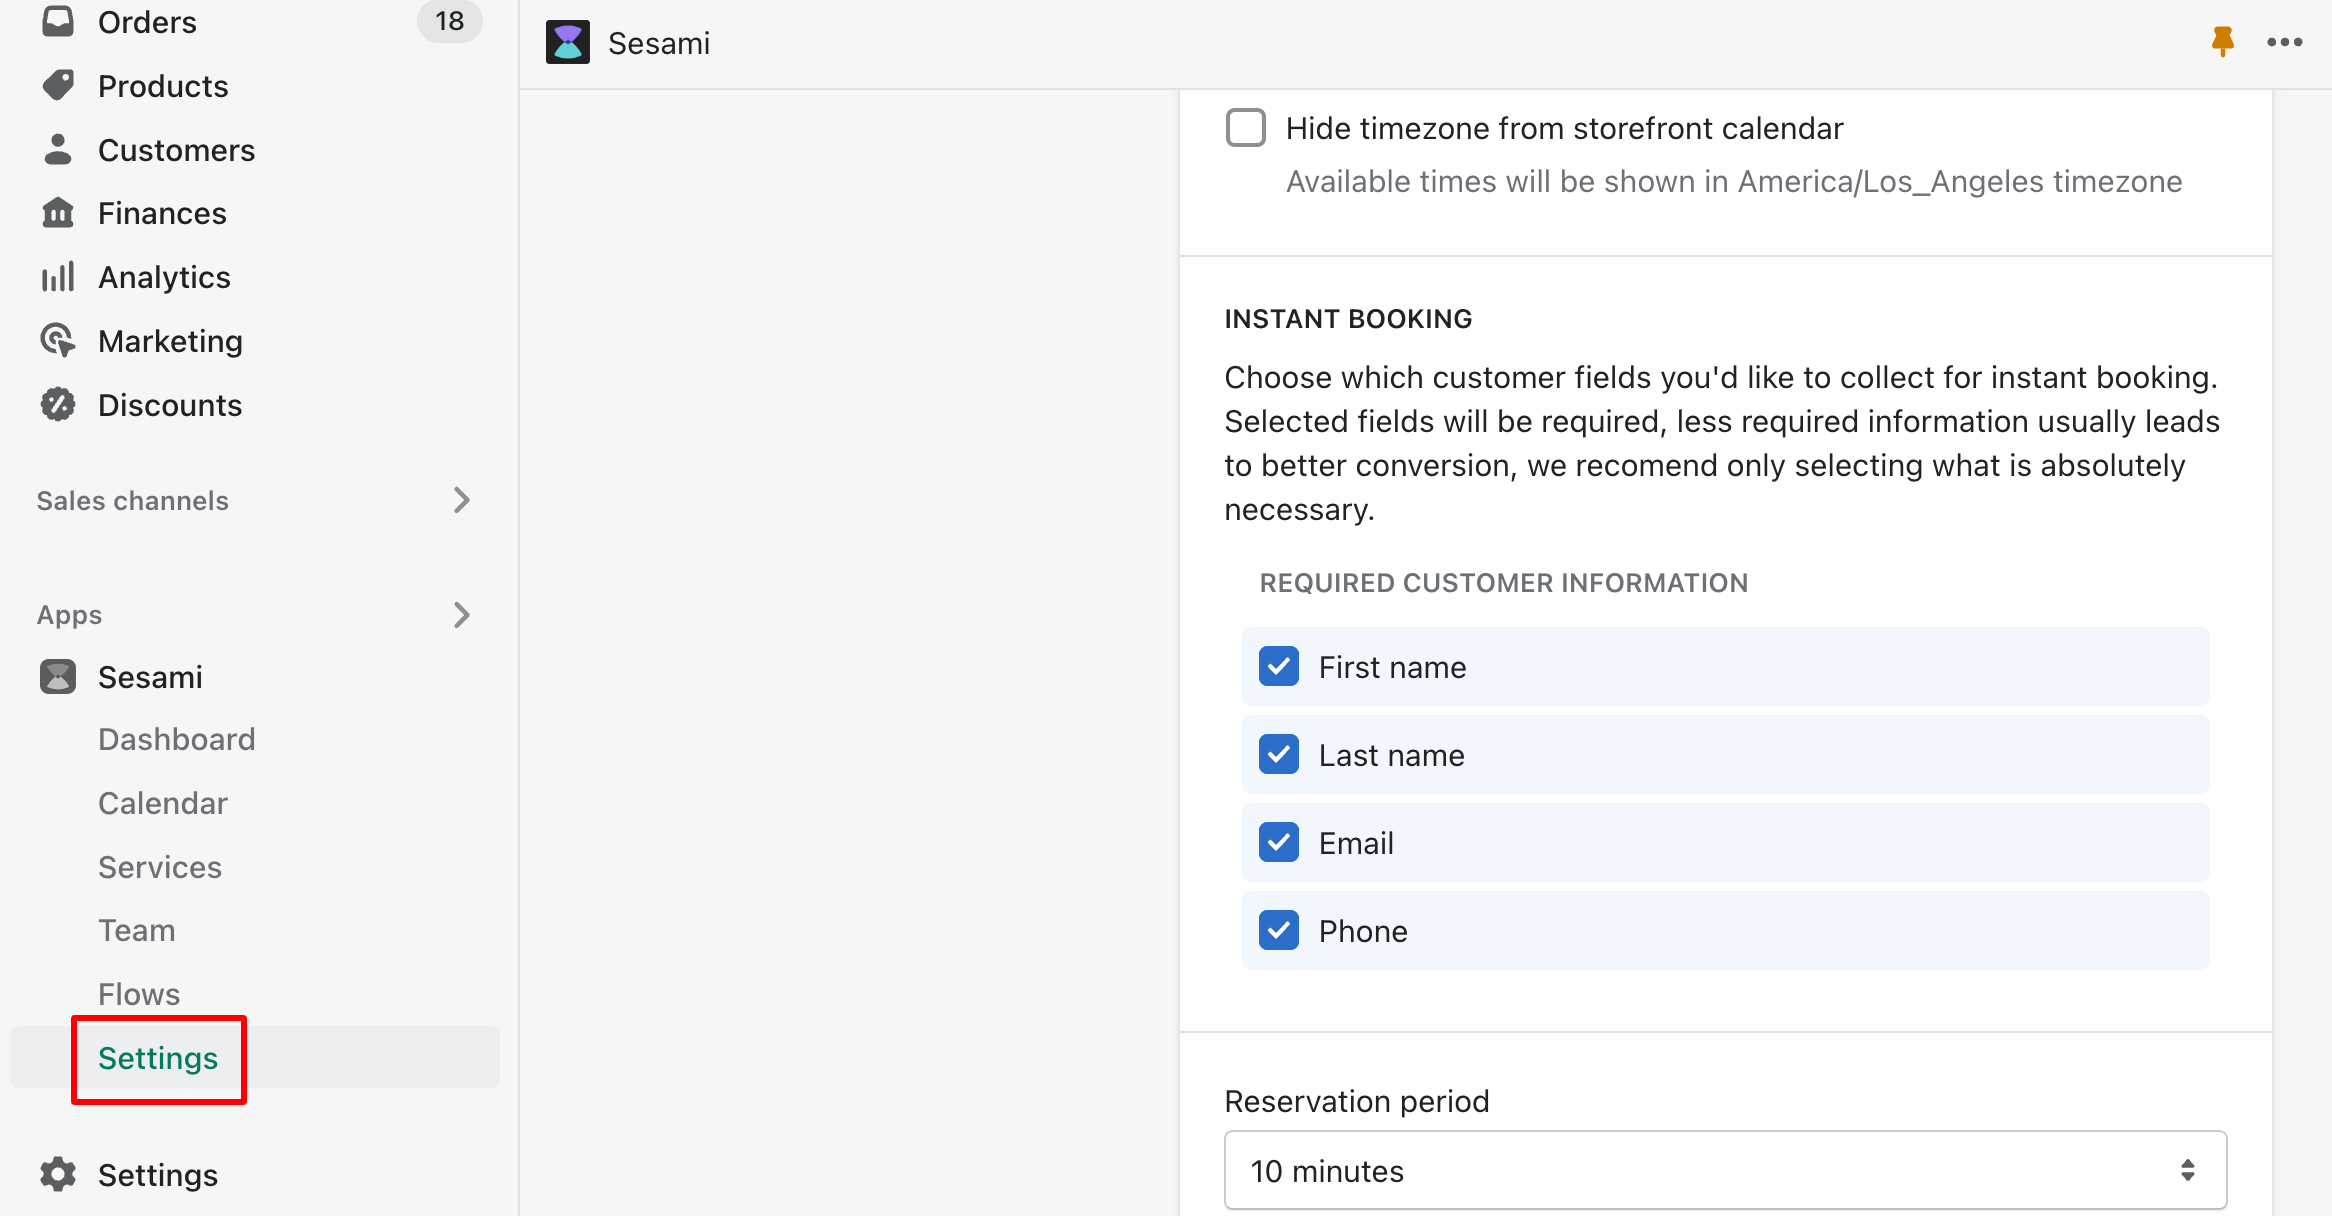This screenshot has height=1216, width=2332.
Task: Click the Marketing target icon
Action: 58,341
